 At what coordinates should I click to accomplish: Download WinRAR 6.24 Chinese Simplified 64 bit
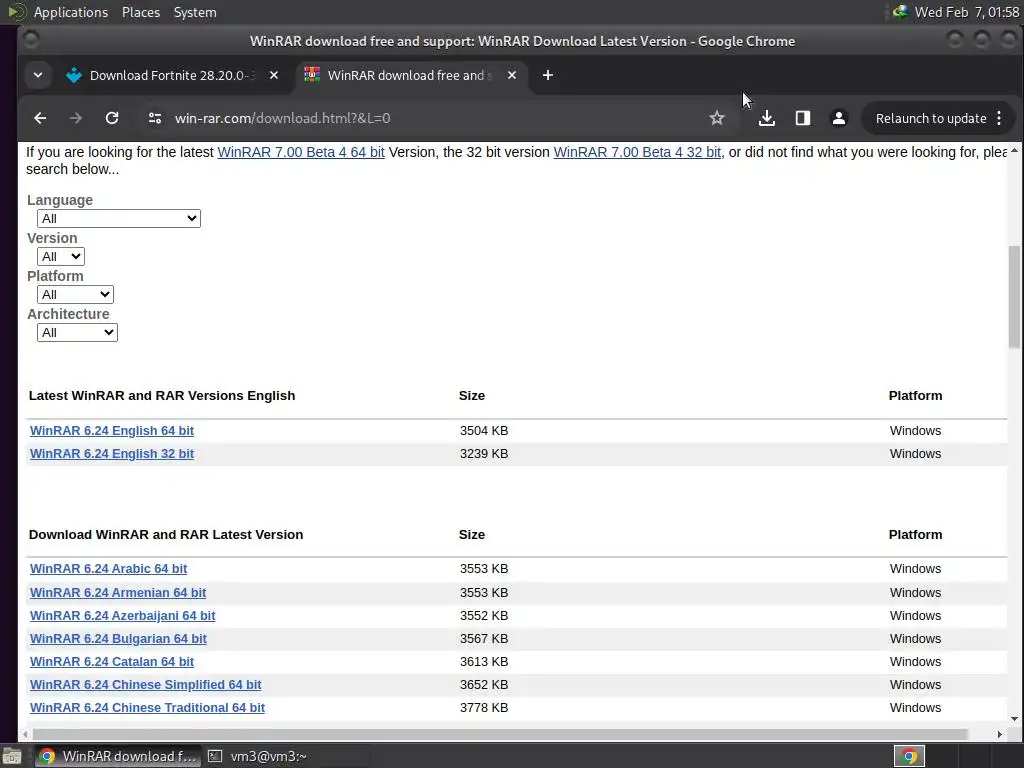point(146,684)
